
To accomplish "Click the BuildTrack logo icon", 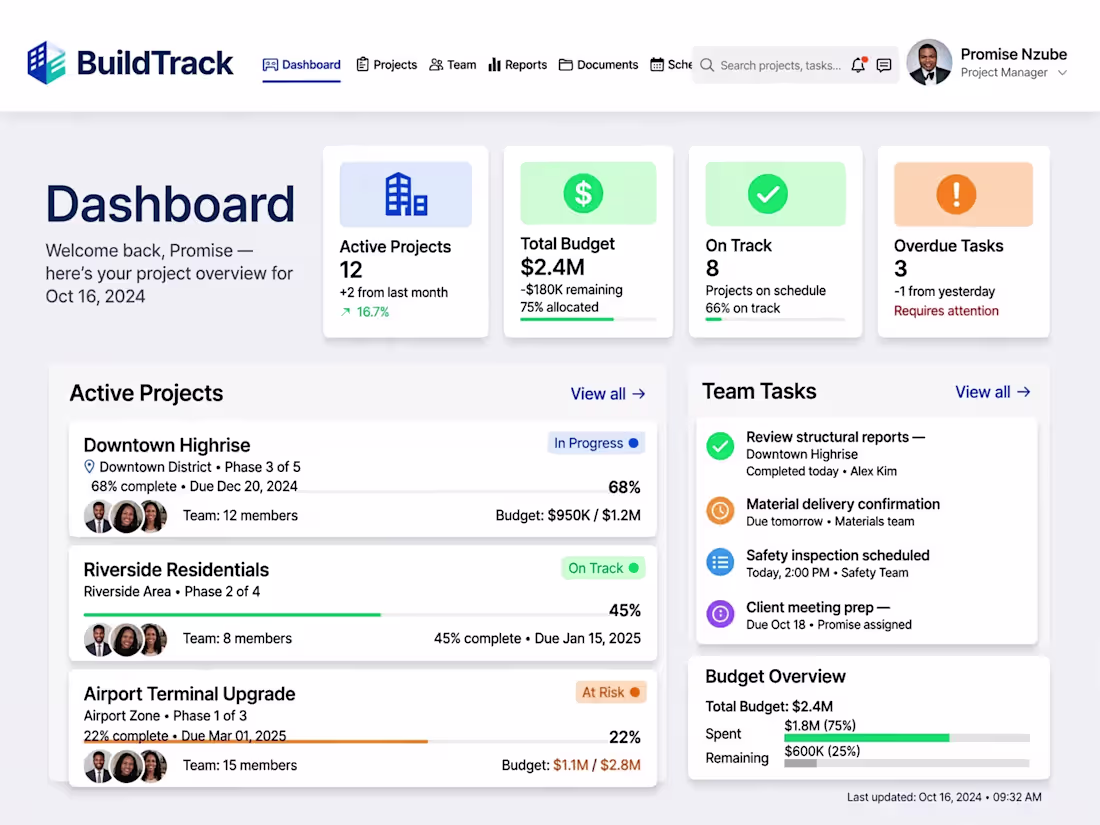I will [46, 63].
